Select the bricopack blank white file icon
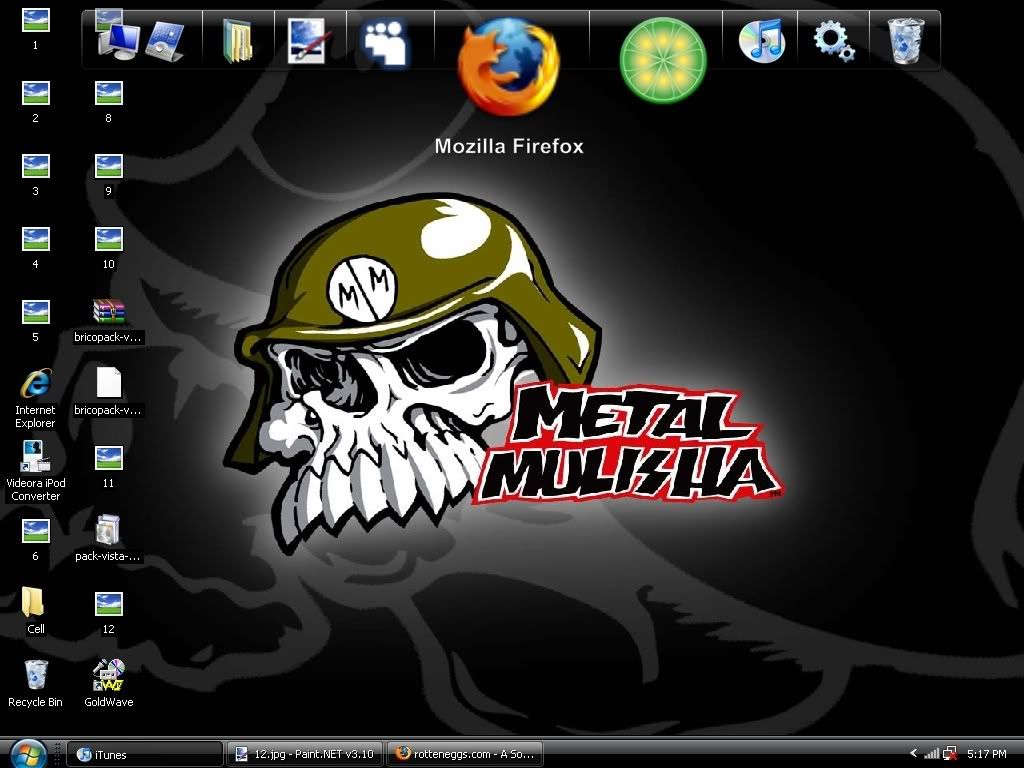 coord(108,392)
